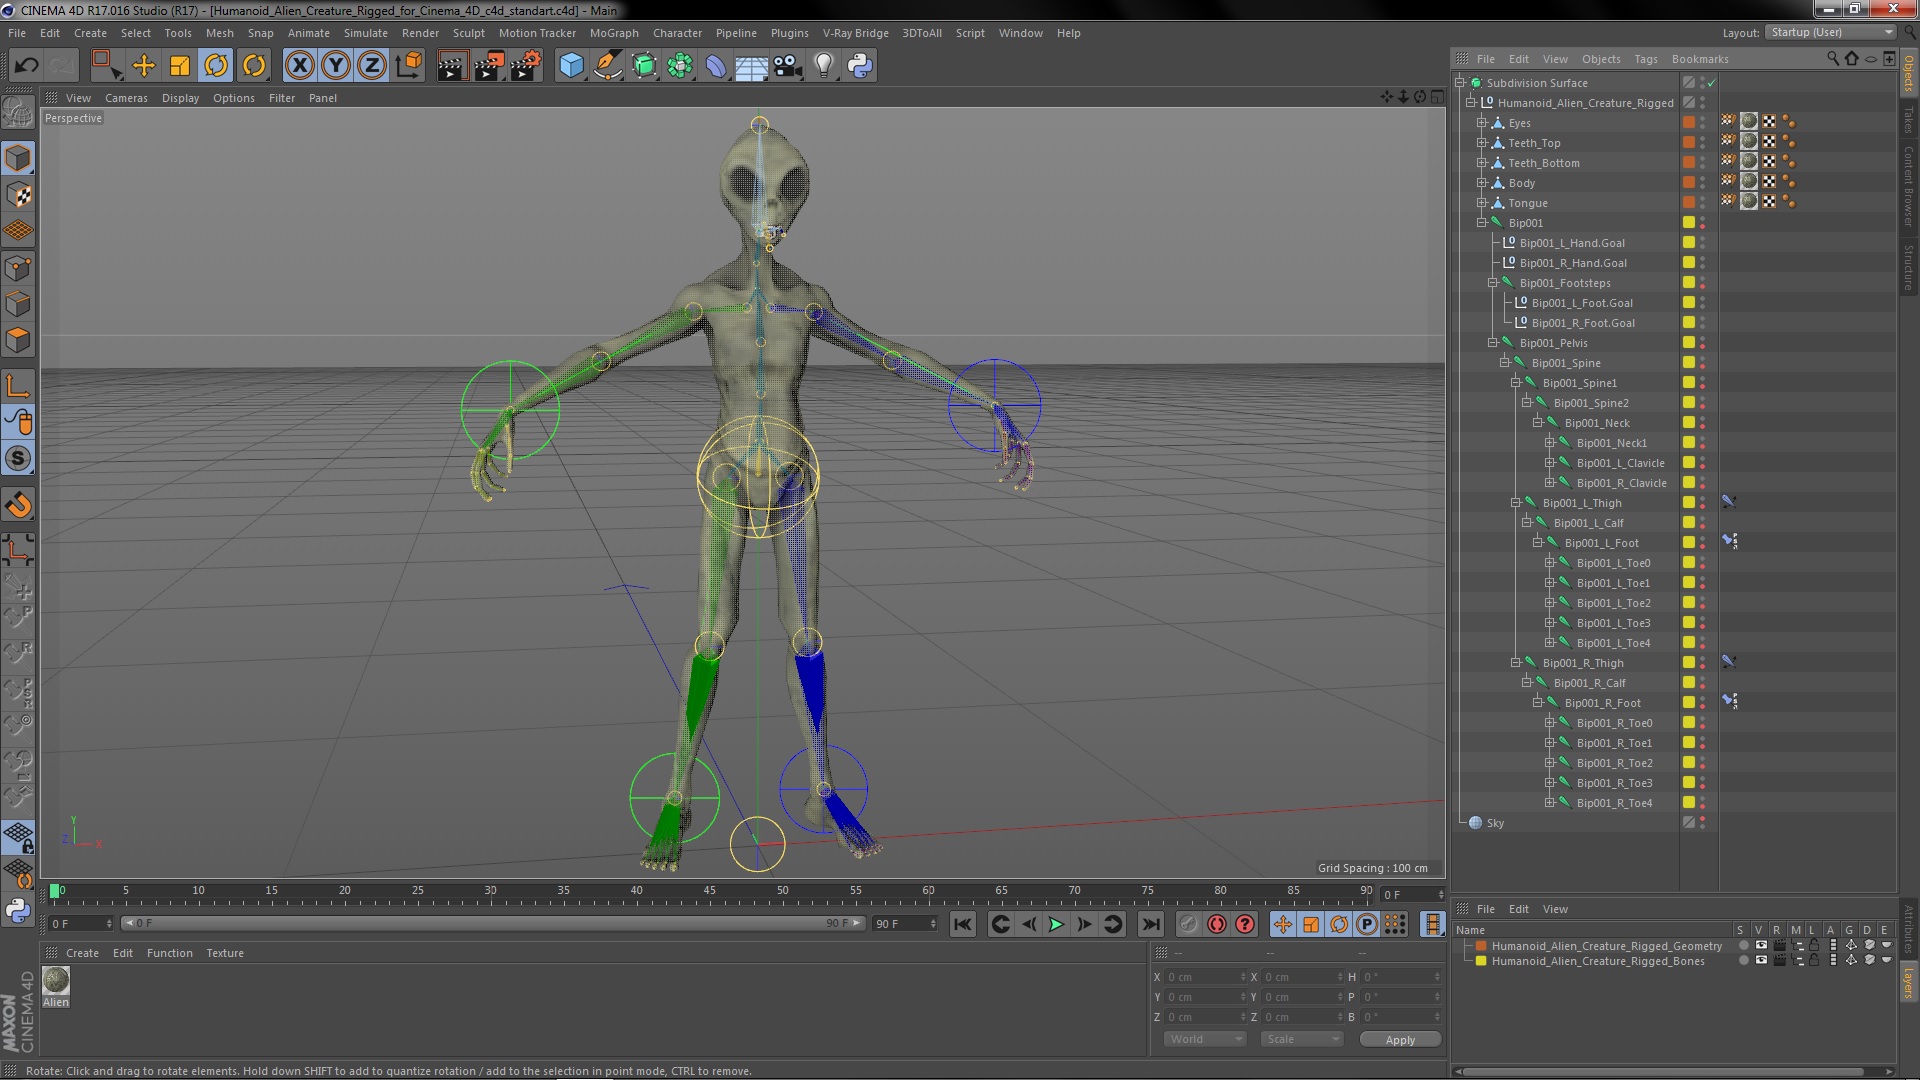Open Python script icon in toolbar
Image resolution: width=1920 pixels, height=1080 pixels.
[x=860, y=66]
